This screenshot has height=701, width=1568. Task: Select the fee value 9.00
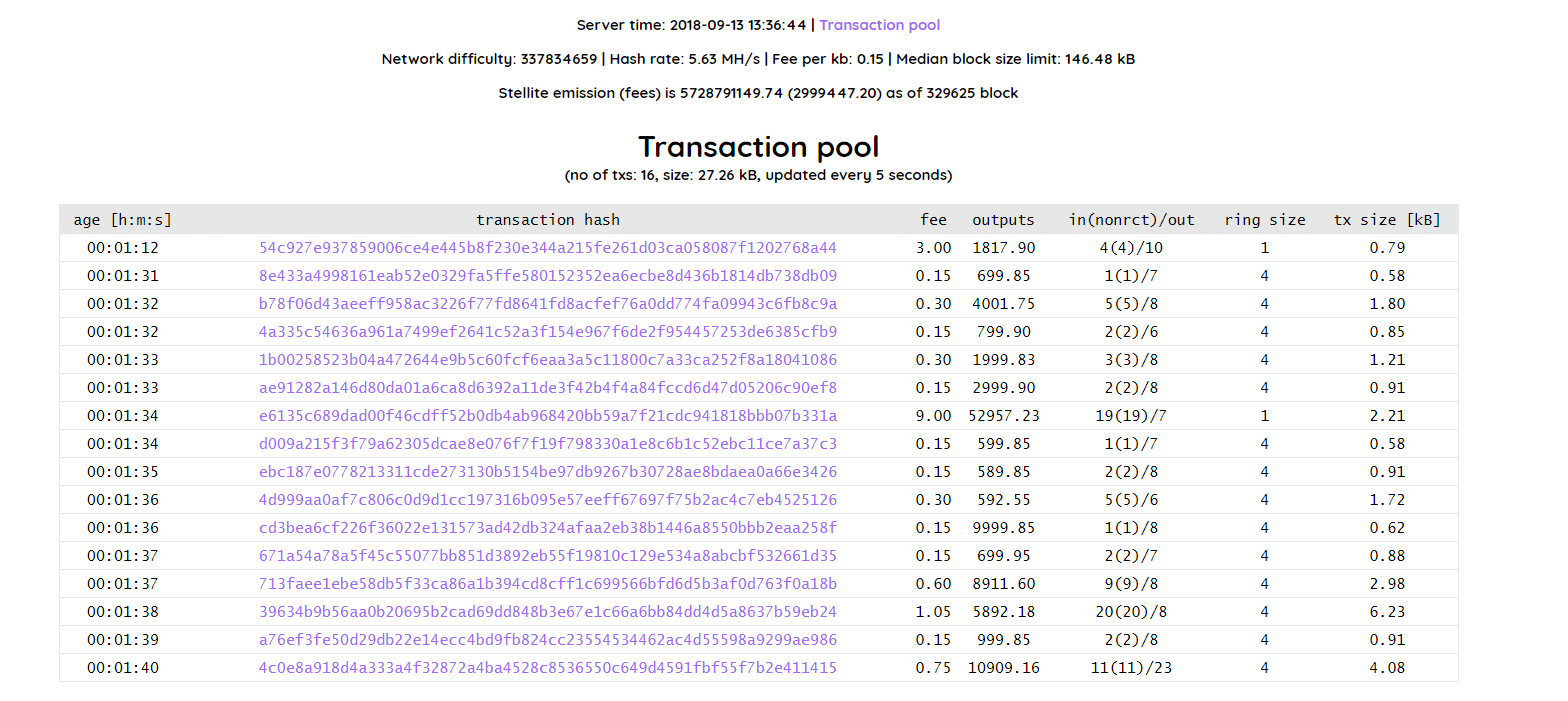point(933,416)
